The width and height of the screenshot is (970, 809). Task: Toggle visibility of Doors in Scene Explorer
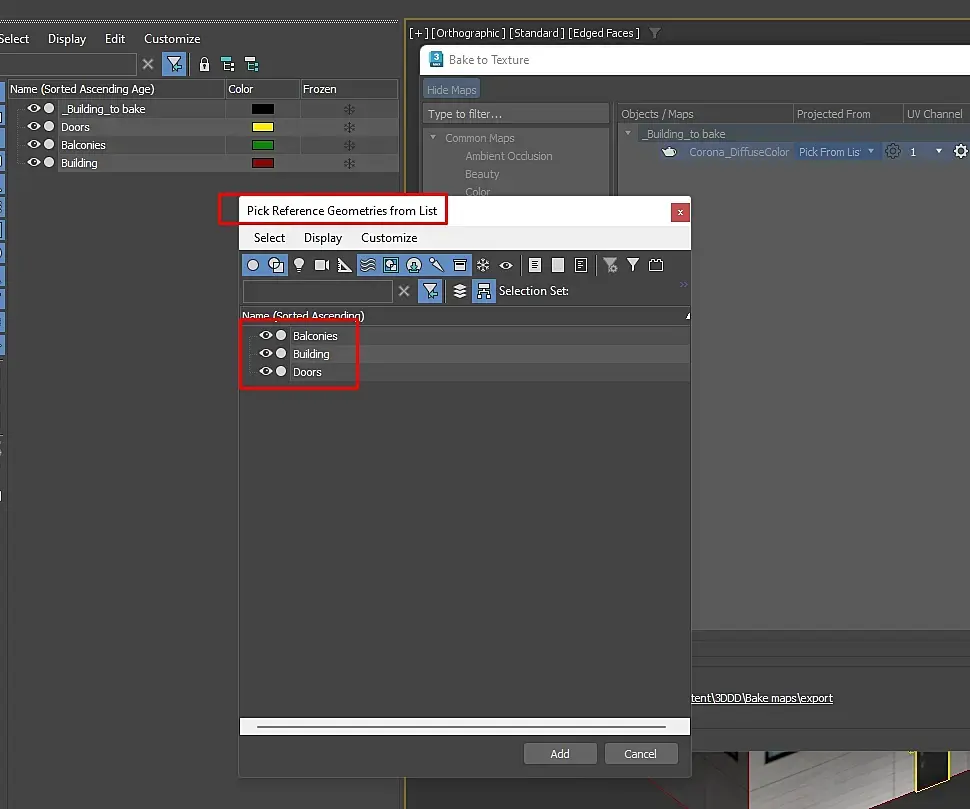(34, 126)
